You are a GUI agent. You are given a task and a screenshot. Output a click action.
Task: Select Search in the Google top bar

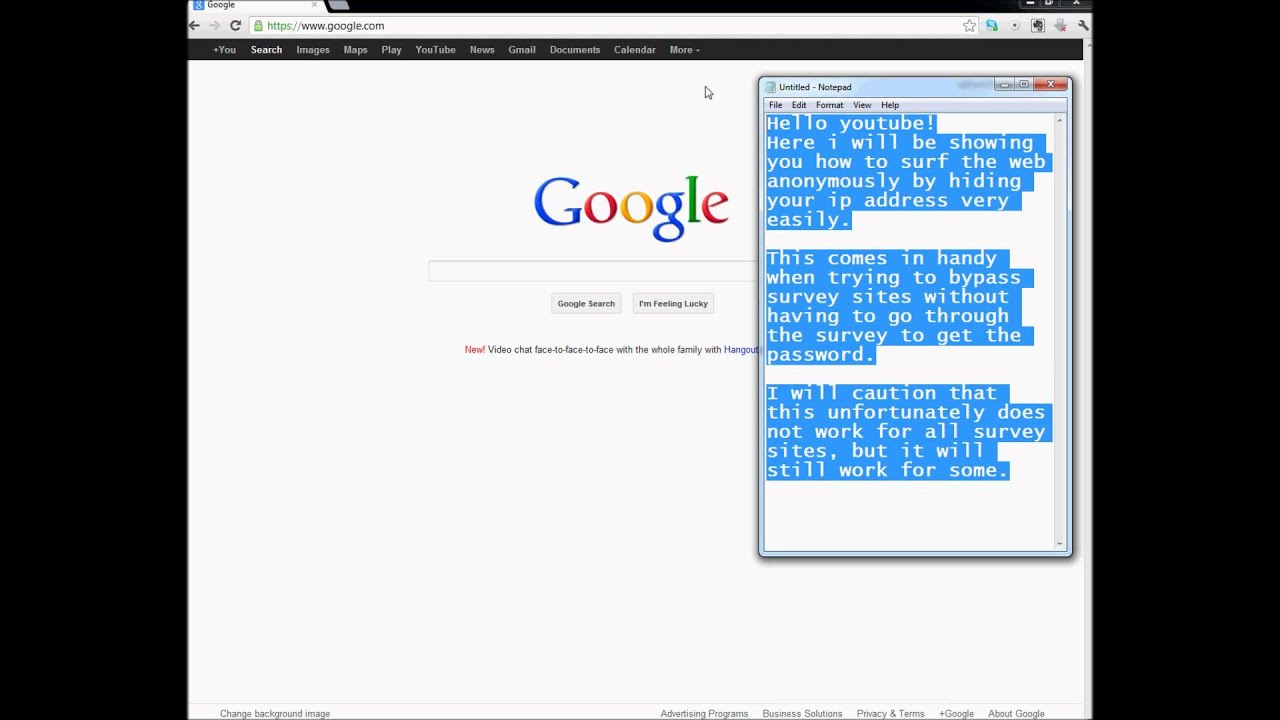pos(266,50)
